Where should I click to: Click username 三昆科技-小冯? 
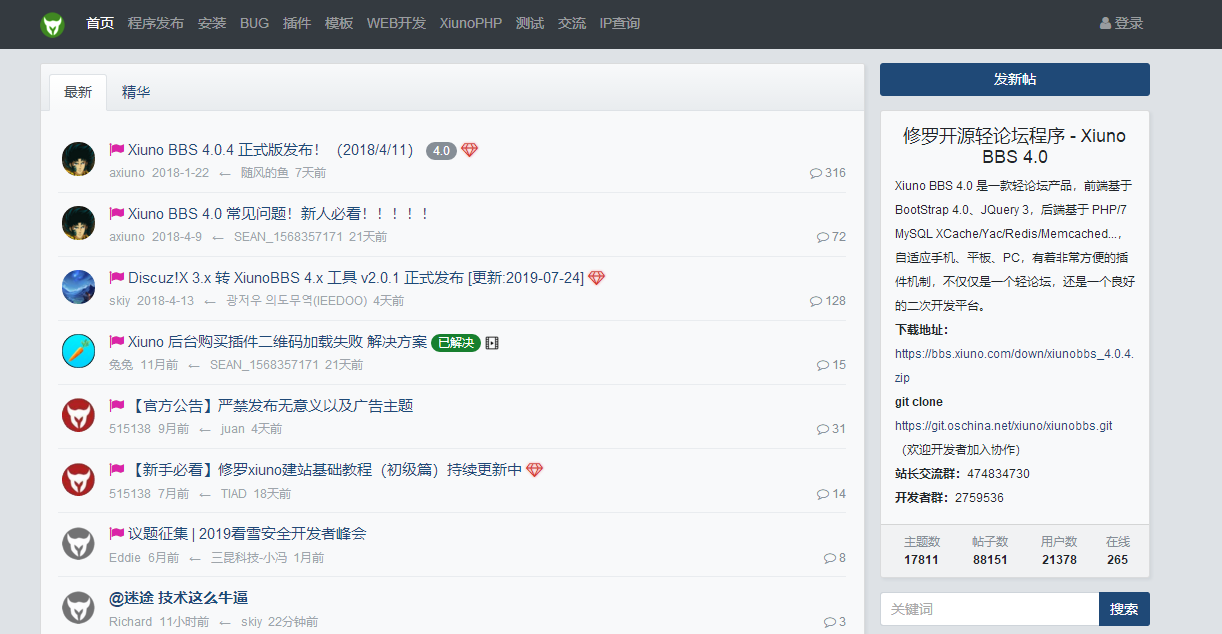pos(249,557)
